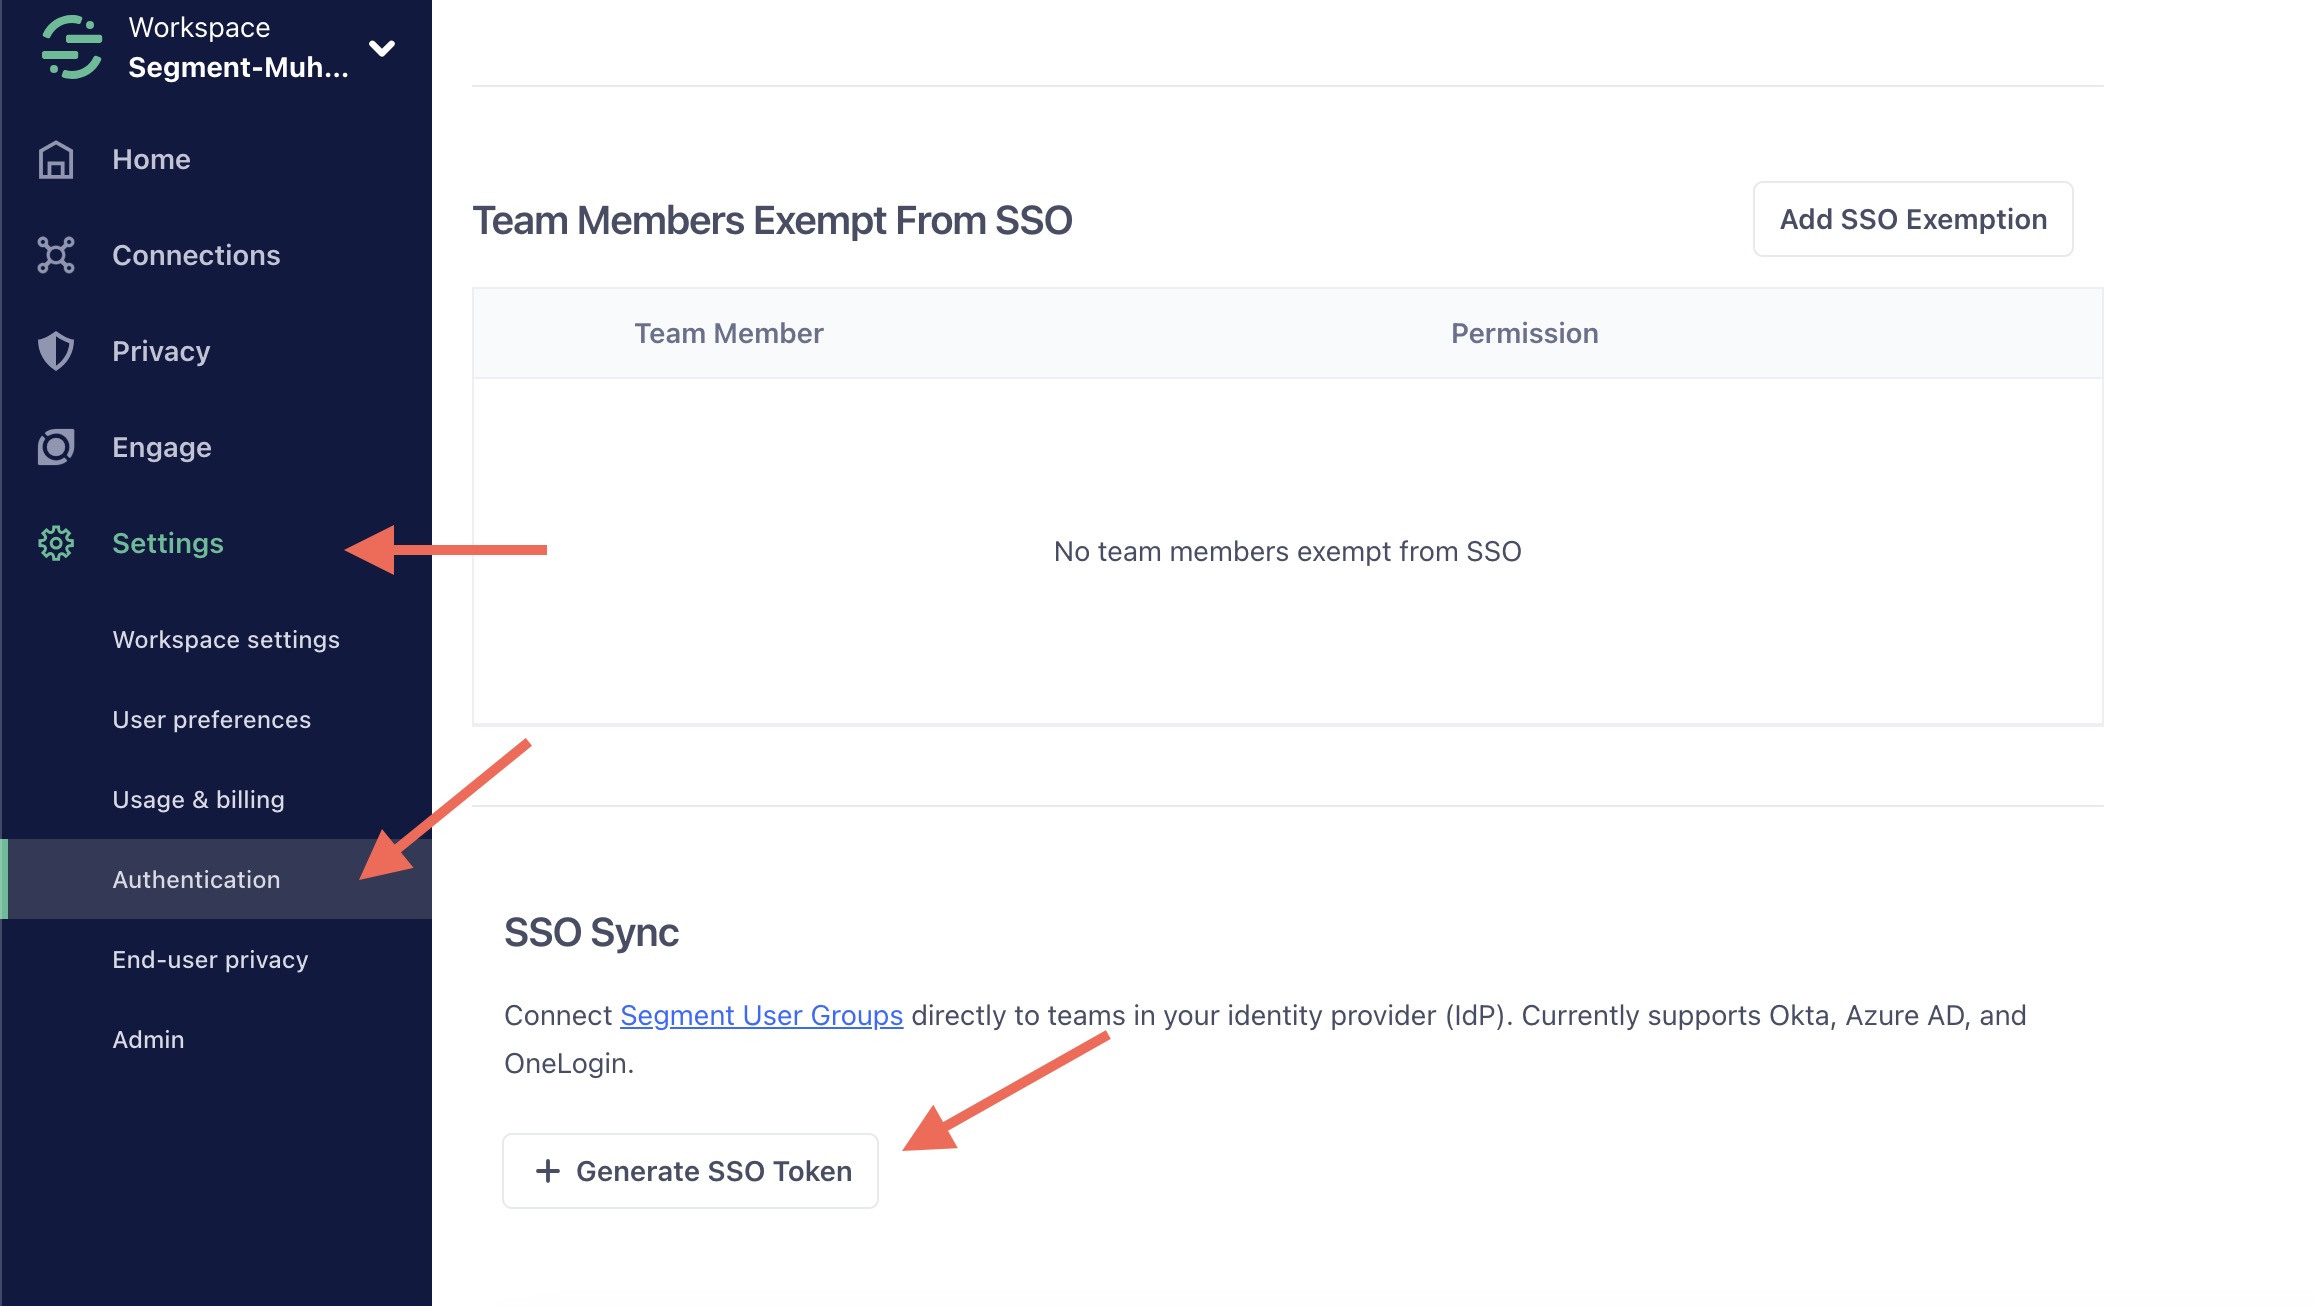Select User preferences
Image resolution: width=2314 pixels, height=1306 pixels.
click(x=211, y=719)
